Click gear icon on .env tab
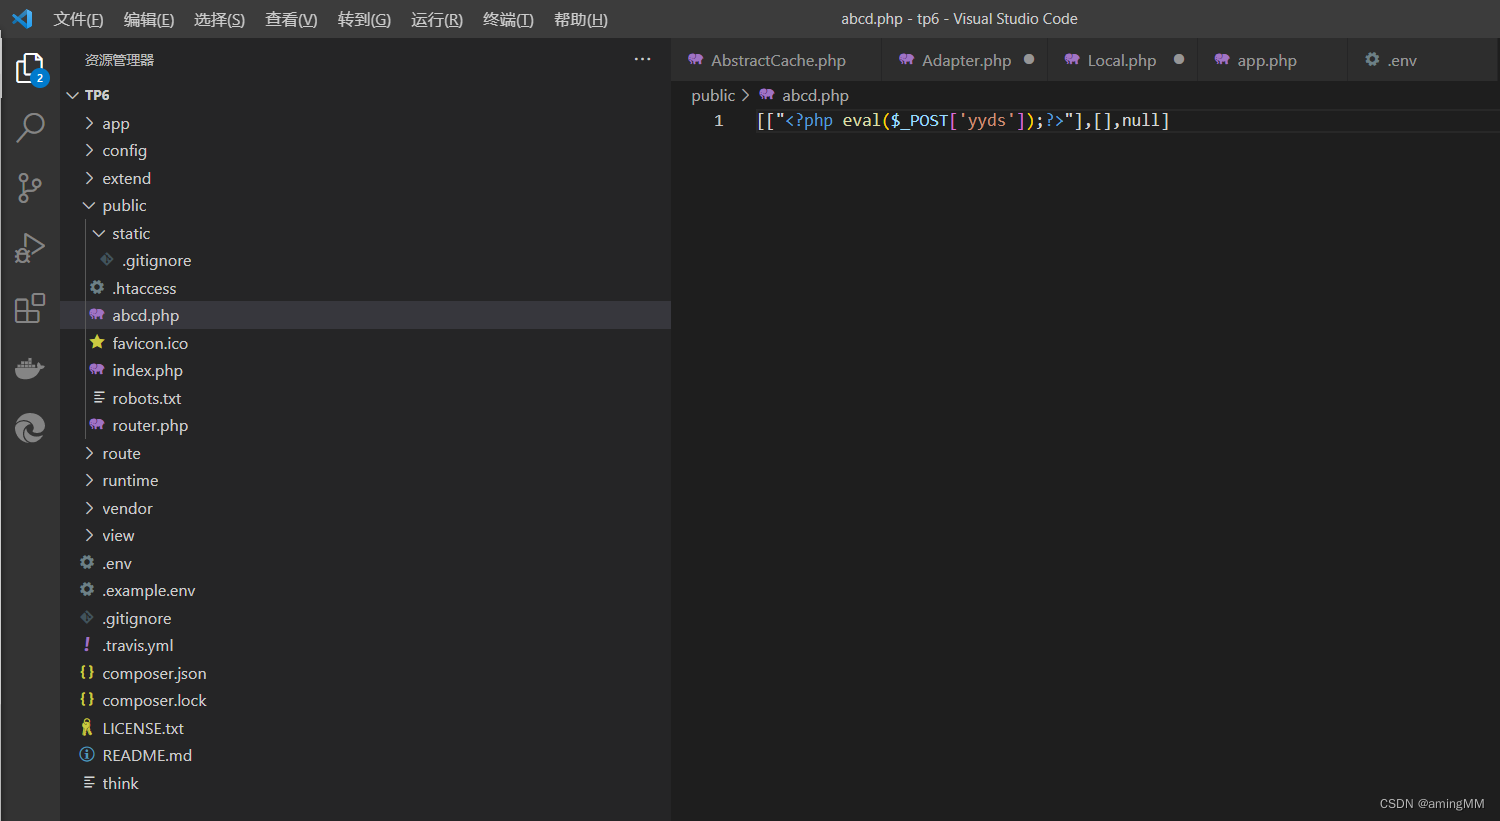Screen dimensions: 1500x821 click(x=1372, y=60)
